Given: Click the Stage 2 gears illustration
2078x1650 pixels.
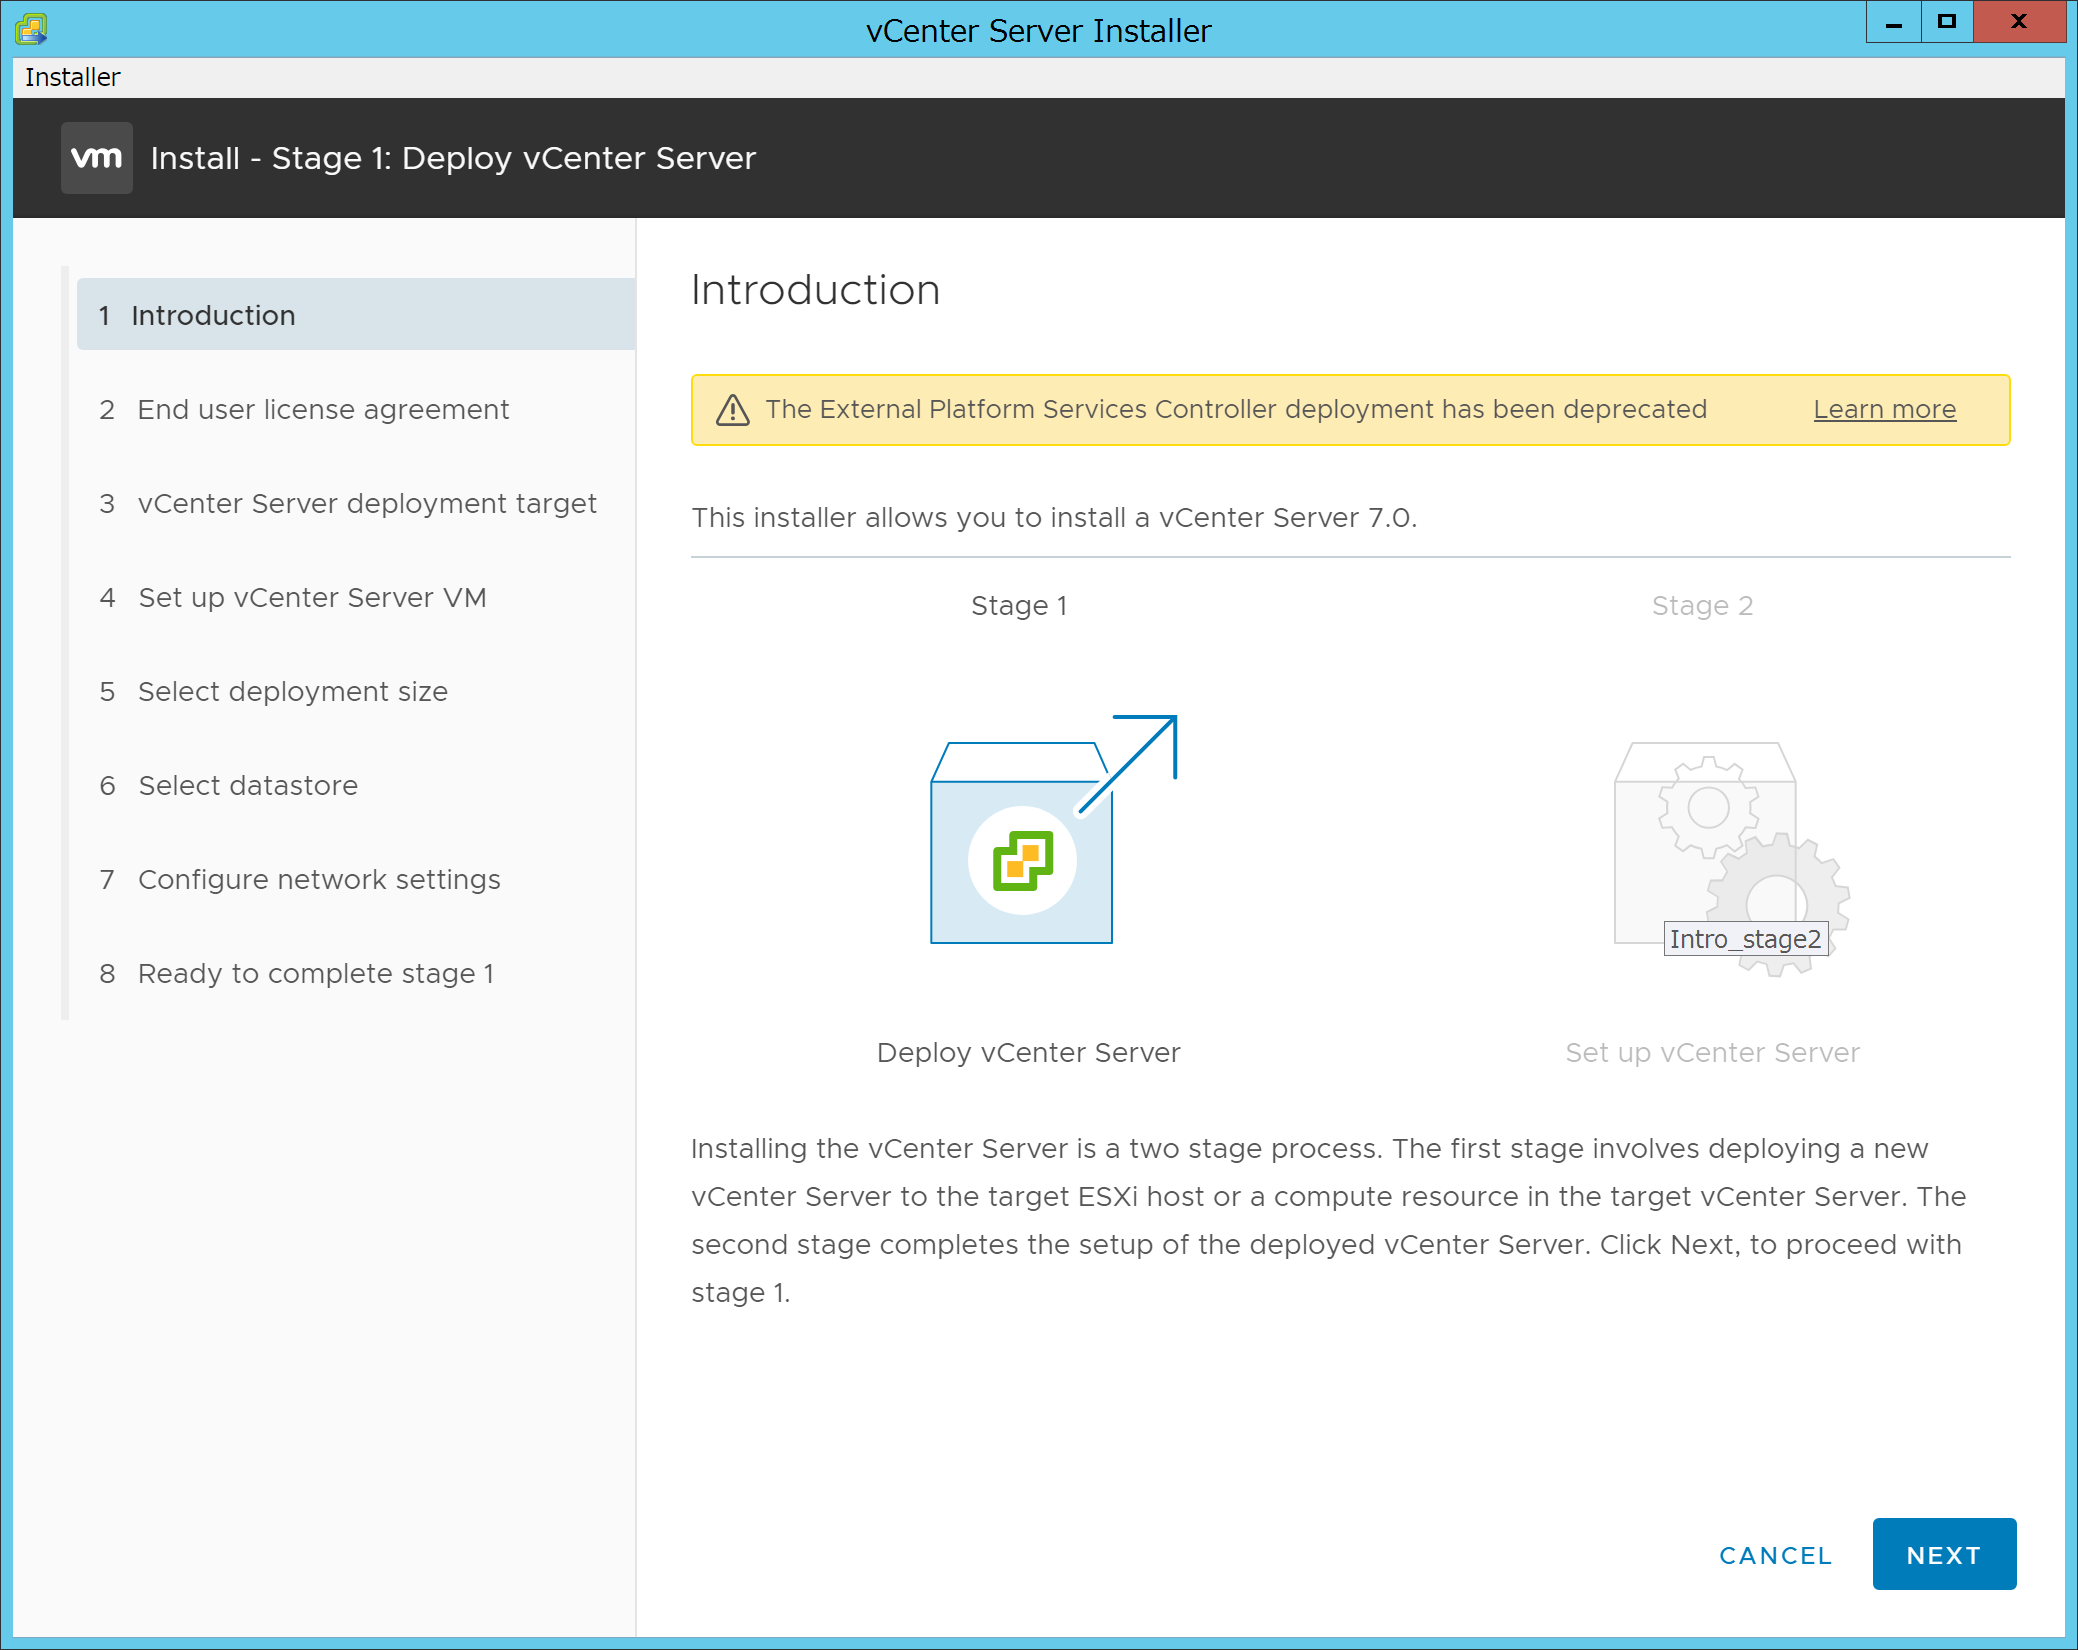Looking at the screenshot, I should pos(1732,859).
